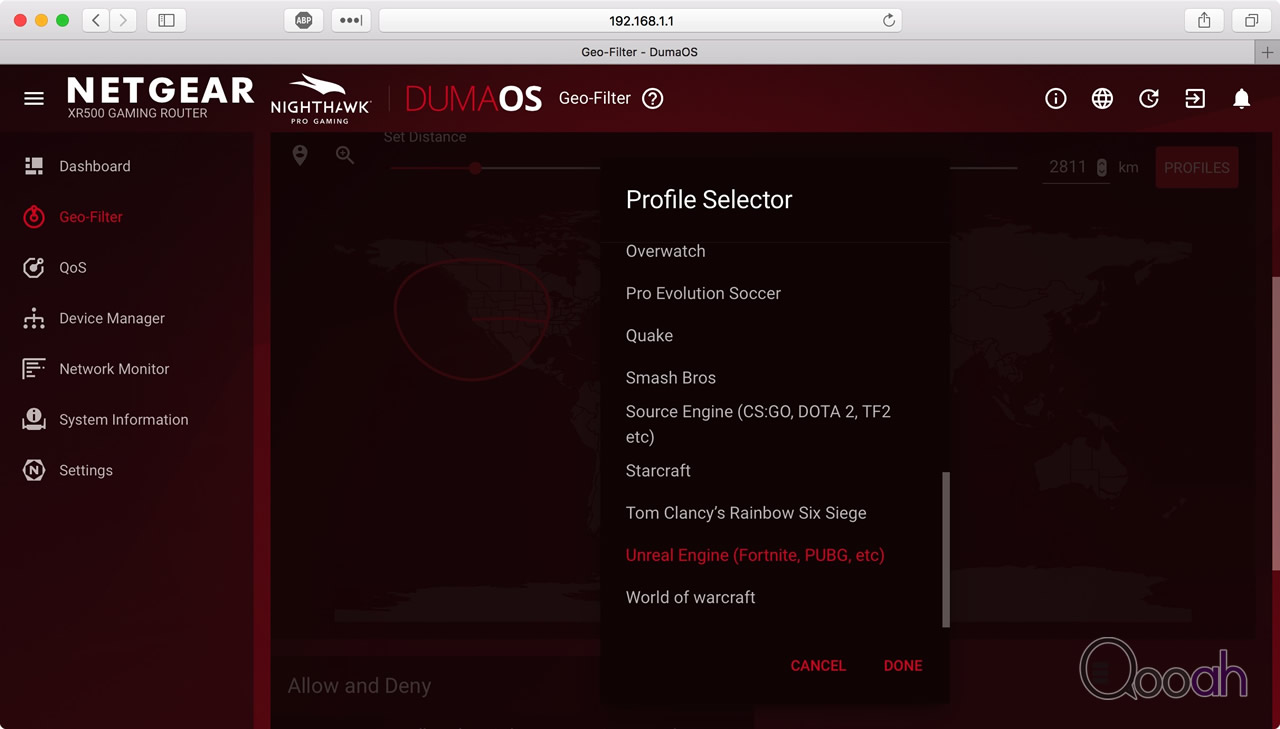Click the password extension dots icon
Image resolution: width=1280 pixels, height=729 pixels.
tap(351, 20)
